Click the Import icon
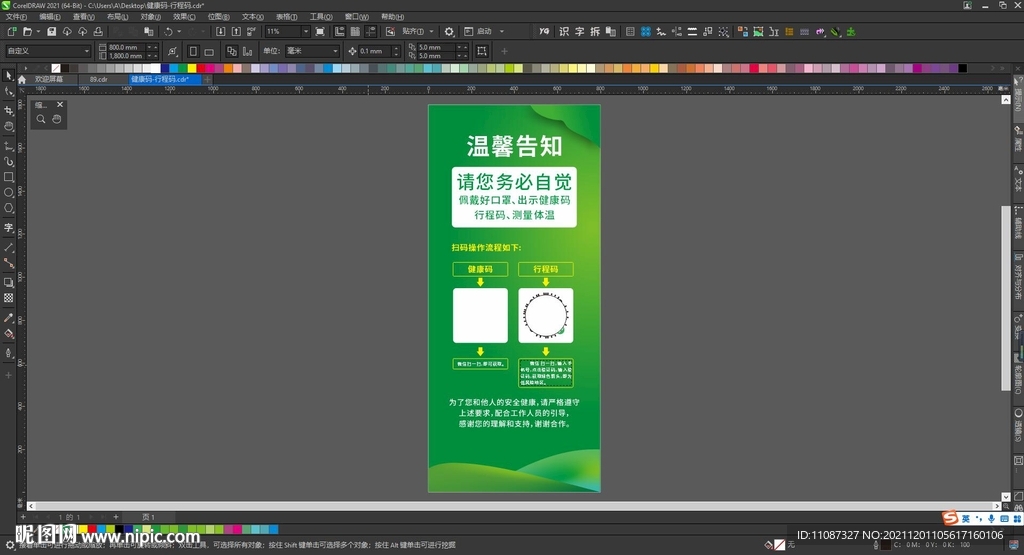This screenshot has width=1024, height=555. [x=221, y=31]
